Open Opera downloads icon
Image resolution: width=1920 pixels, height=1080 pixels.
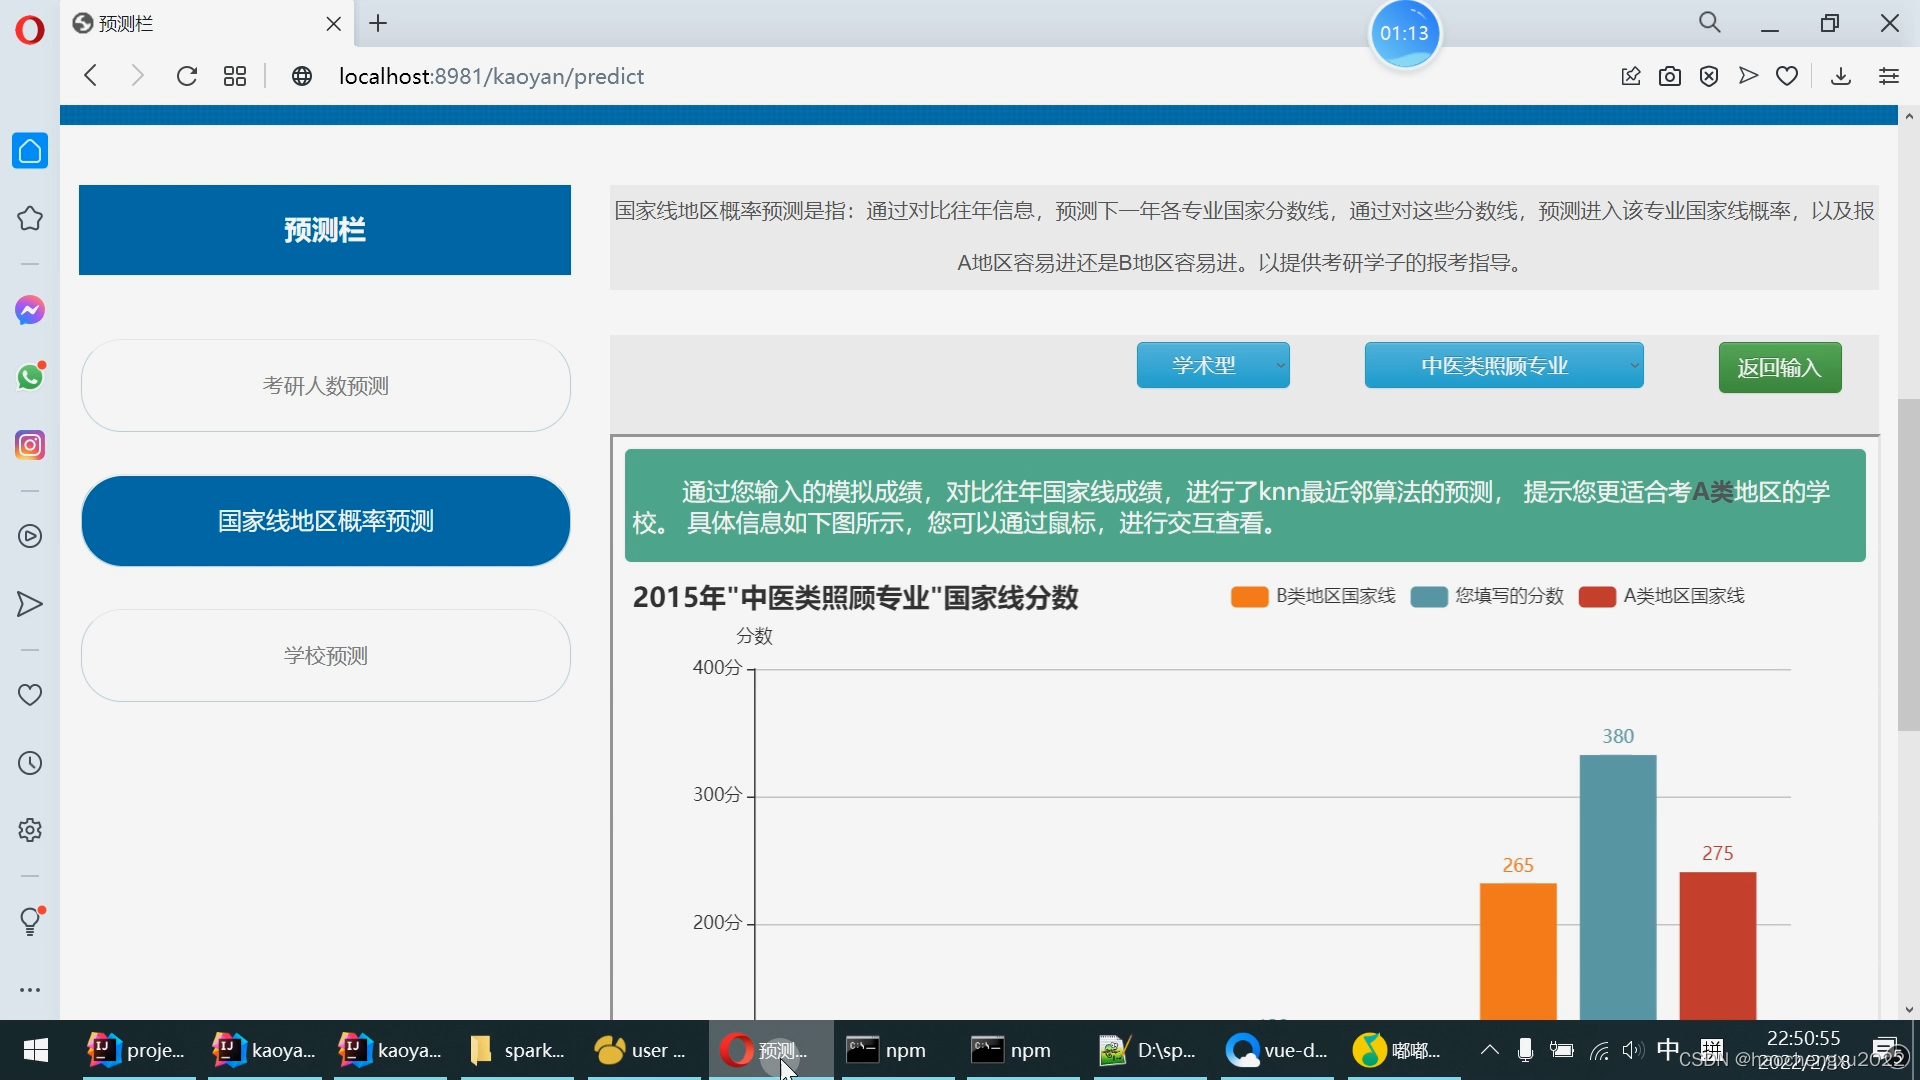[1840, 76]
